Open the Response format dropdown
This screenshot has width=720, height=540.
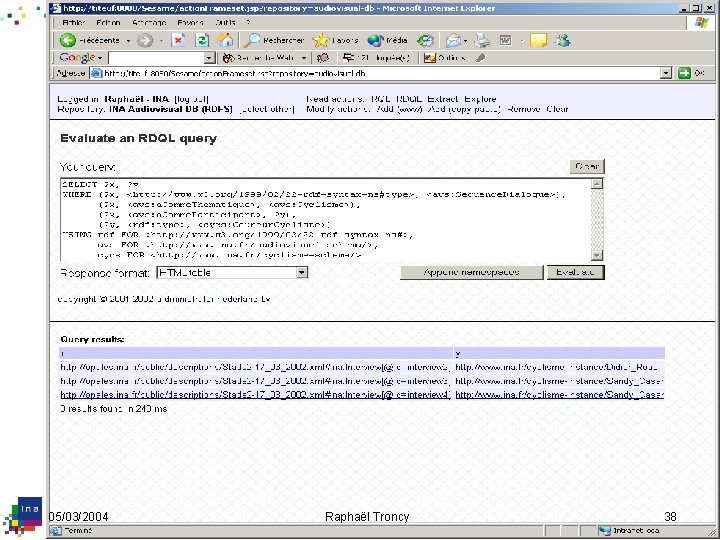tap(301, 273)
